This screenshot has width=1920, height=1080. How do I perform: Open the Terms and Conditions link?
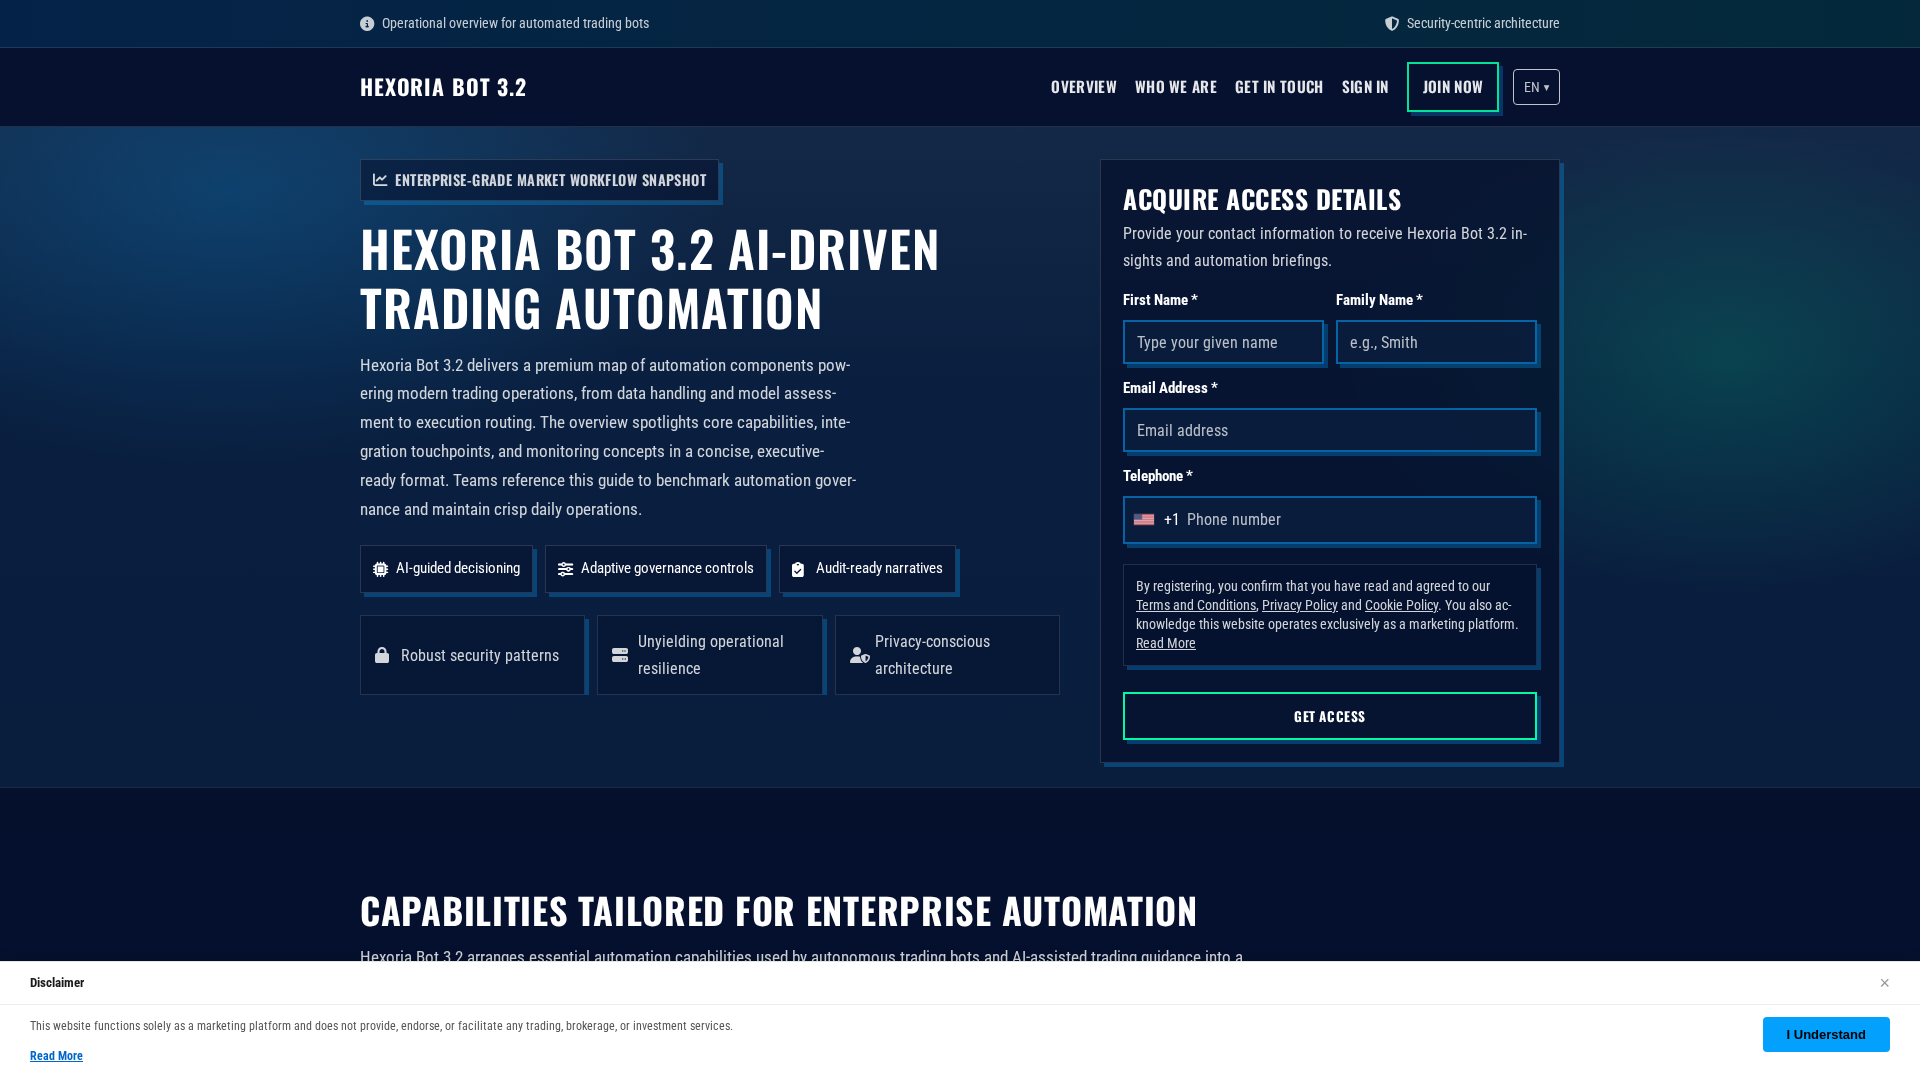pos(1196,605)
